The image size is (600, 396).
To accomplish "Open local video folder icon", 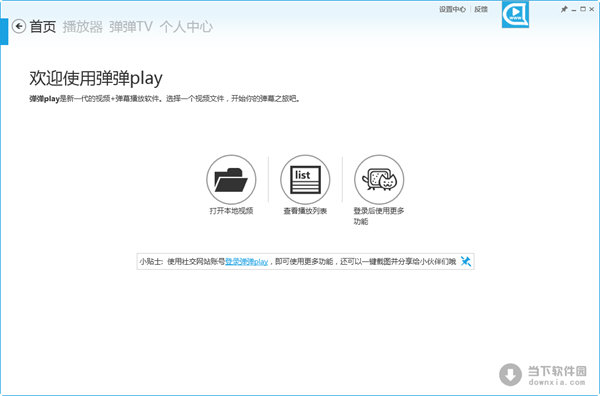I will [231, 179].
